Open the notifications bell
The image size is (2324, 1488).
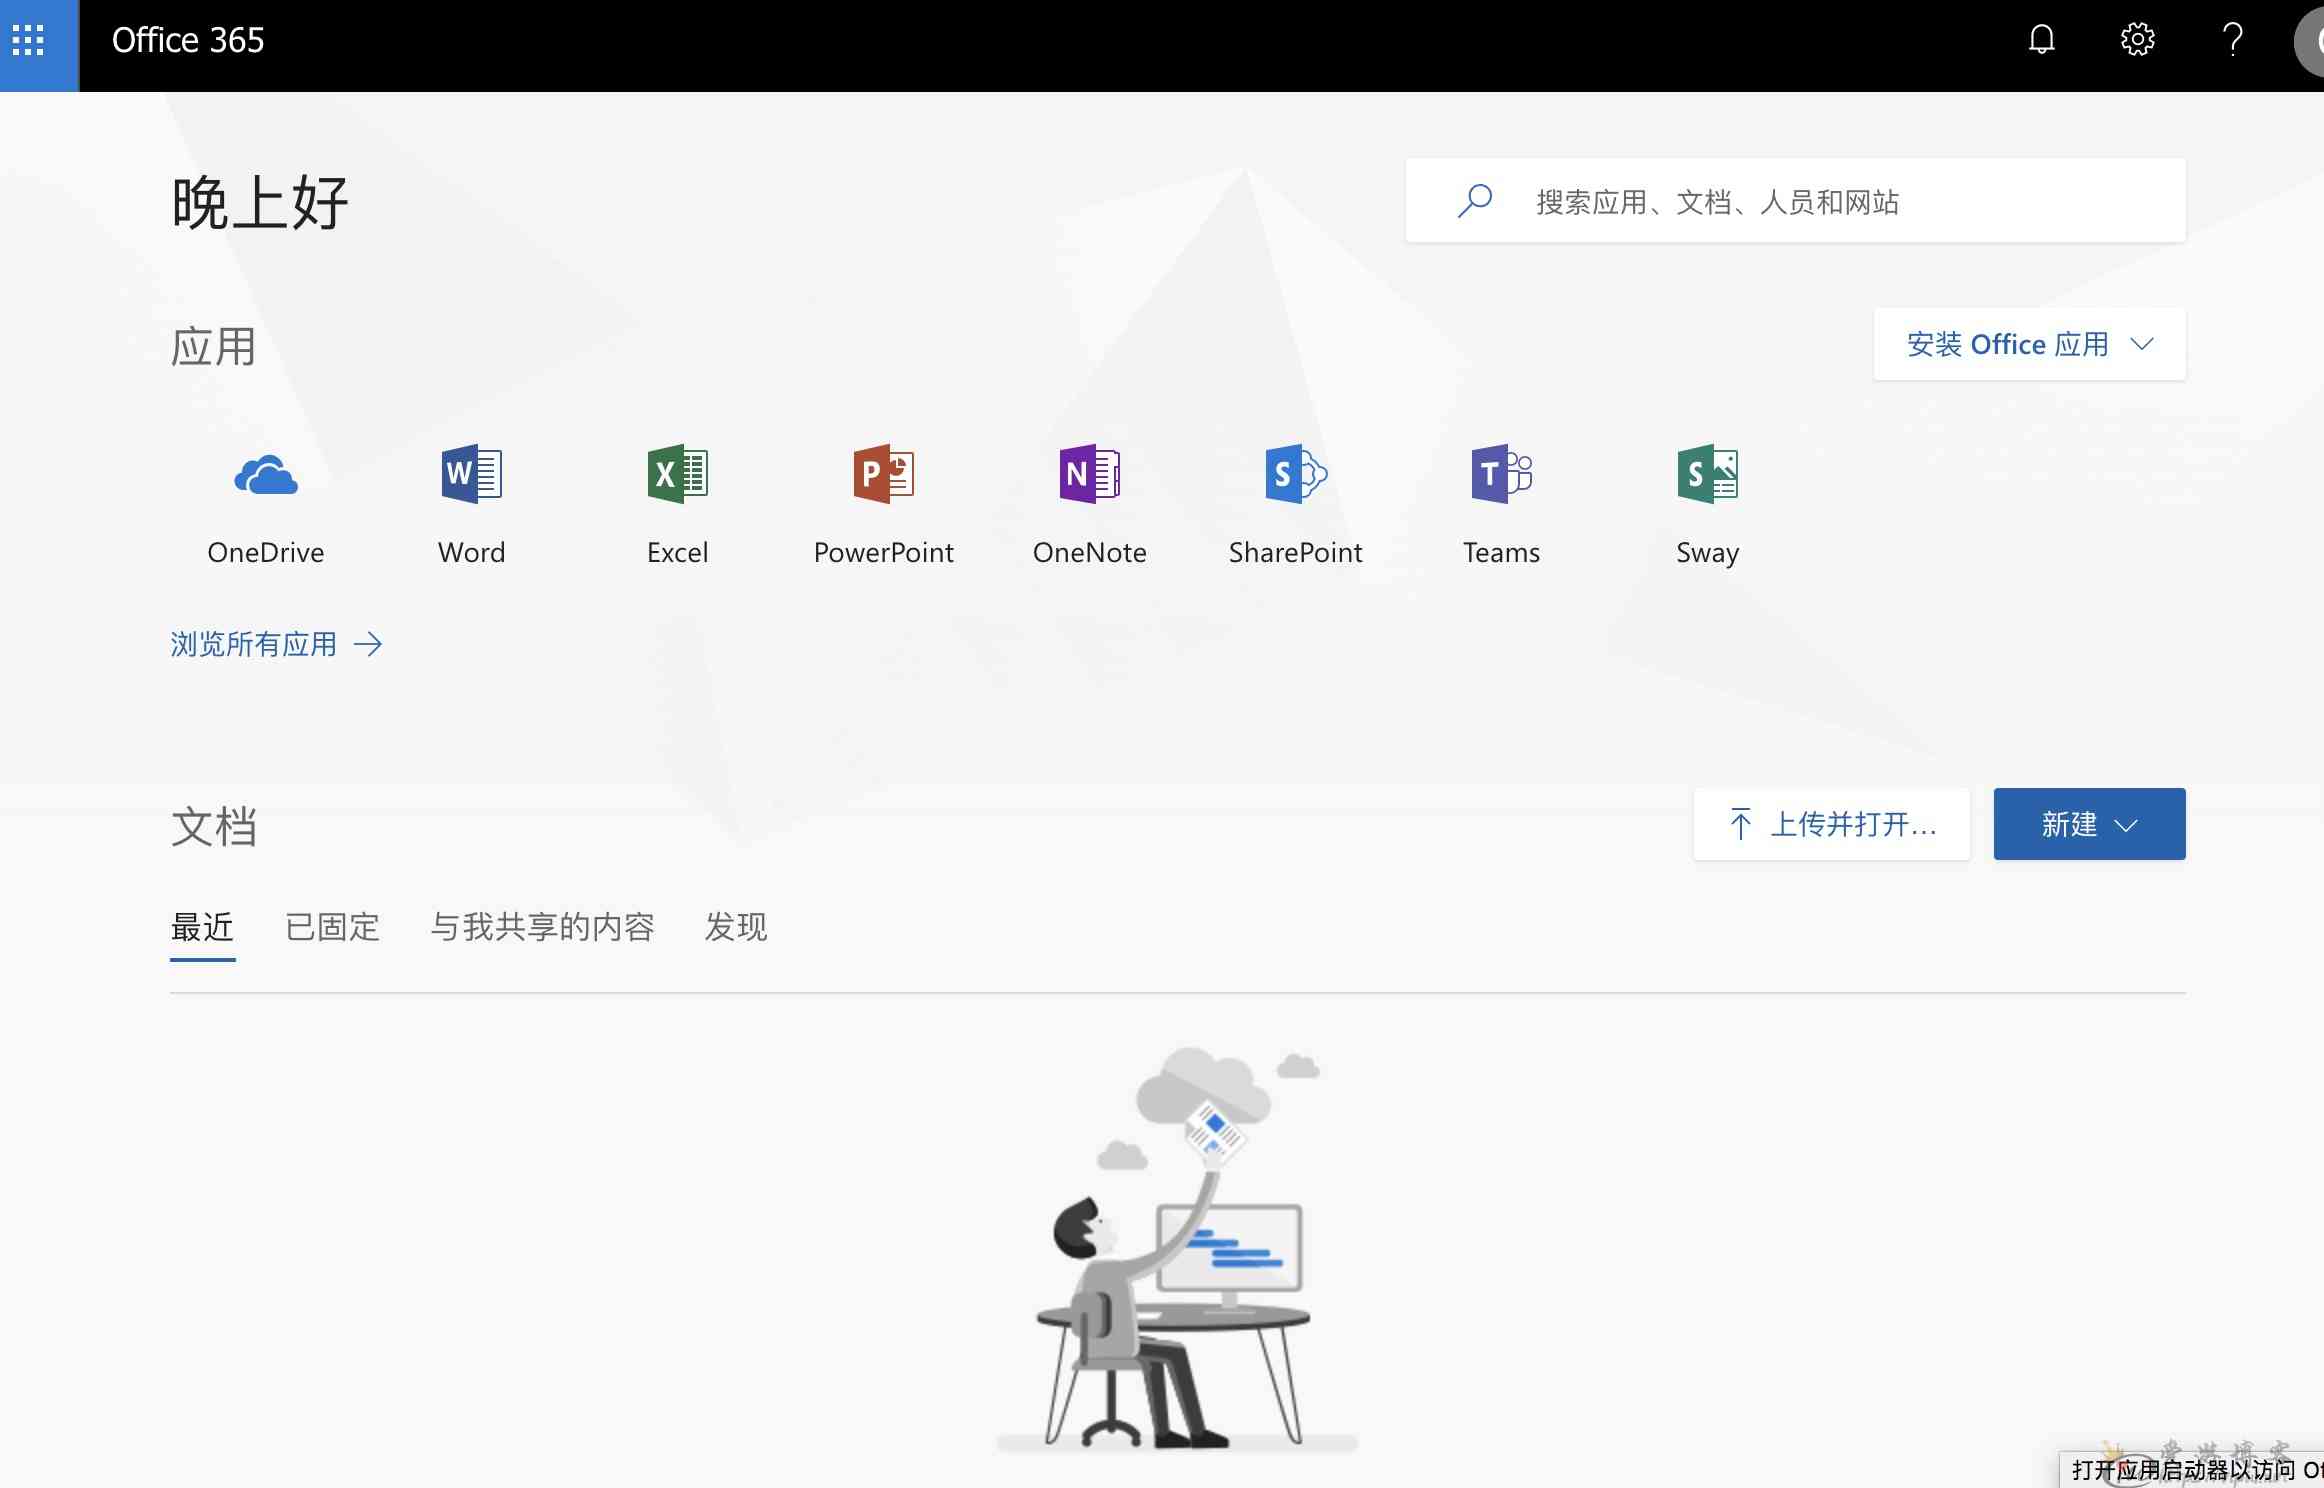(2041, 40)
